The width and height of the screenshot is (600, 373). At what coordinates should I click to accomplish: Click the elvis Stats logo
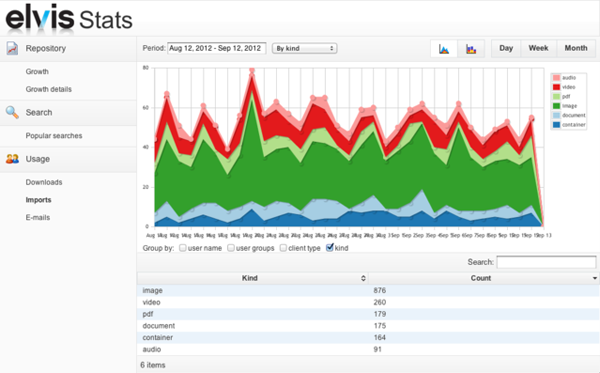pyautogui.click(x=69, y=18)
